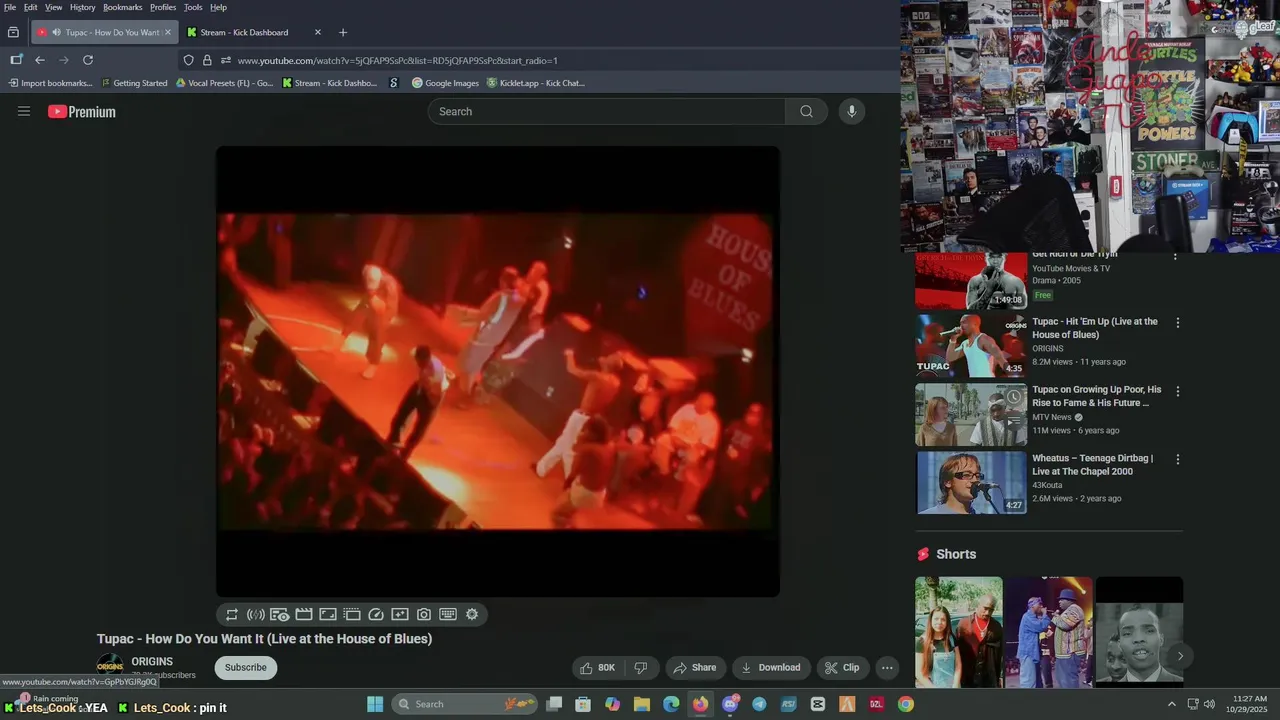
Task: Click the Import bookmarks item
Action: point(50,83)
